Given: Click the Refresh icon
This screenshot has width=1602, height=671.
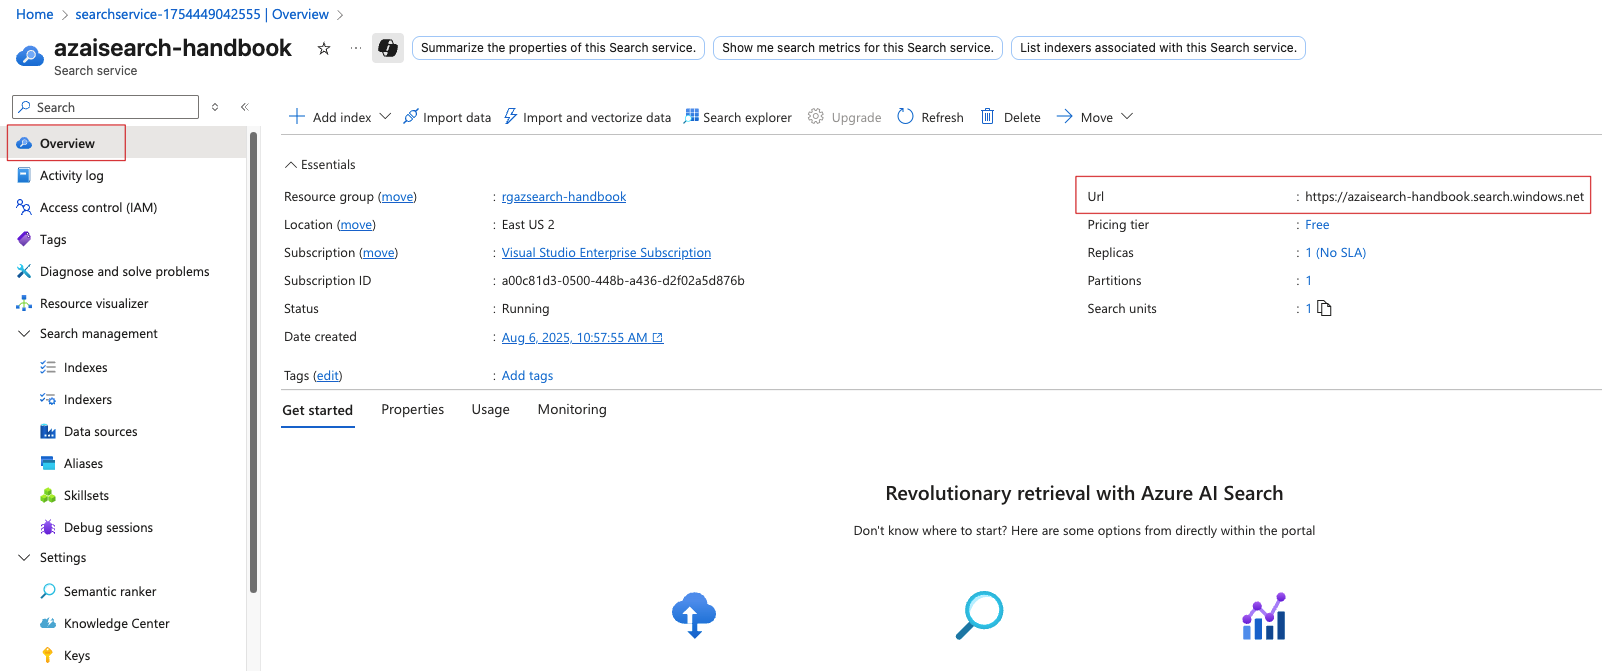Looking at the screenshot, I should (x=906, y=117).
